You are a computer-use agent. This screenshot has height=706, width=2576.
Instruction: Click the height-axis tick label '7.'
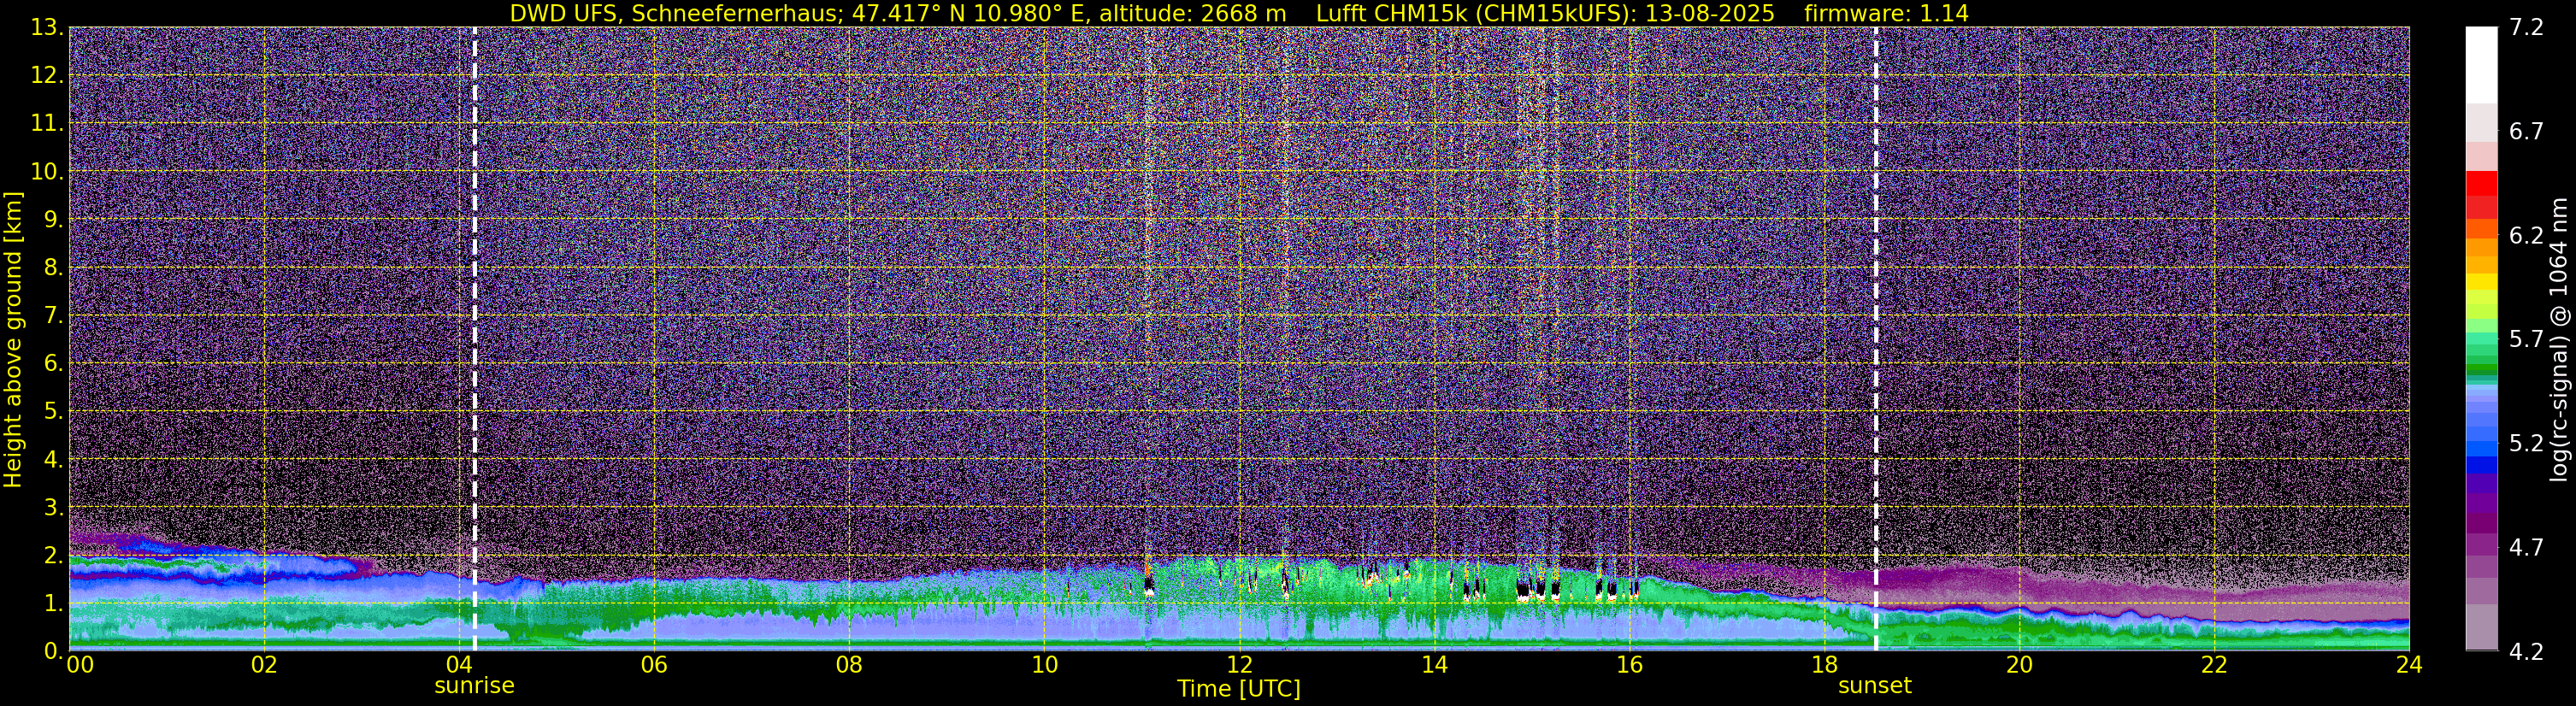click(54, 315)
